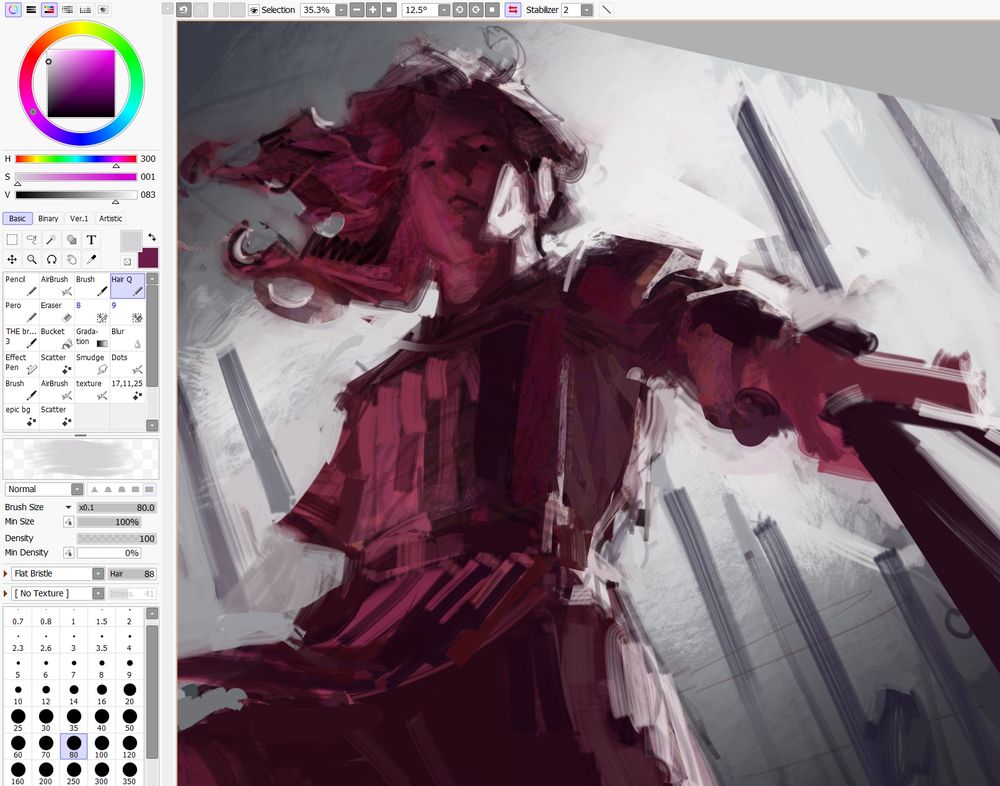Select the Zoom magnifier tool

click(32, 260)
